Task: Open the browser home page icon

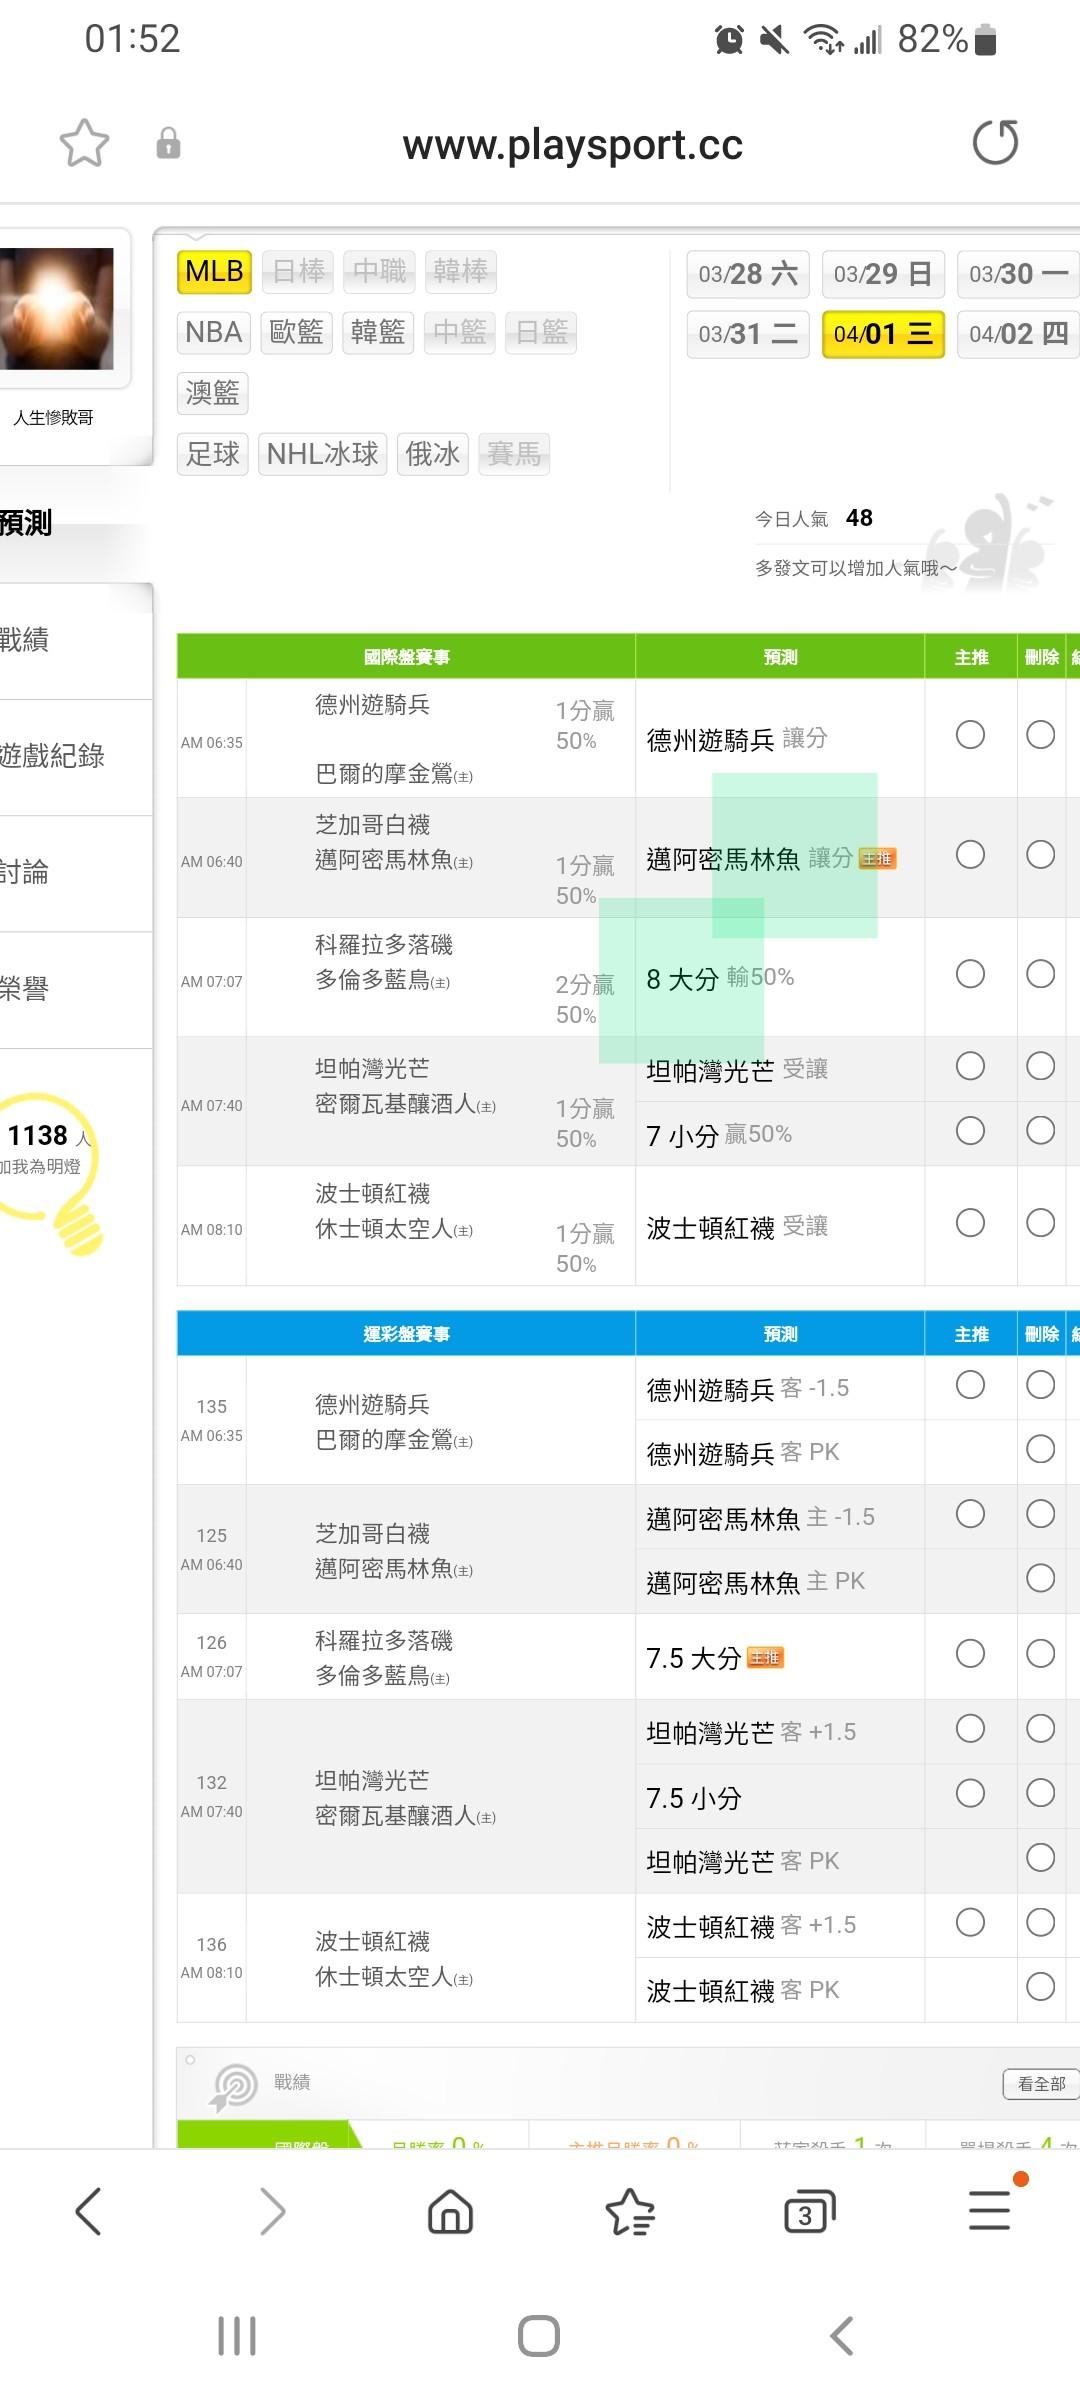Action: [x=450, y=2211]
